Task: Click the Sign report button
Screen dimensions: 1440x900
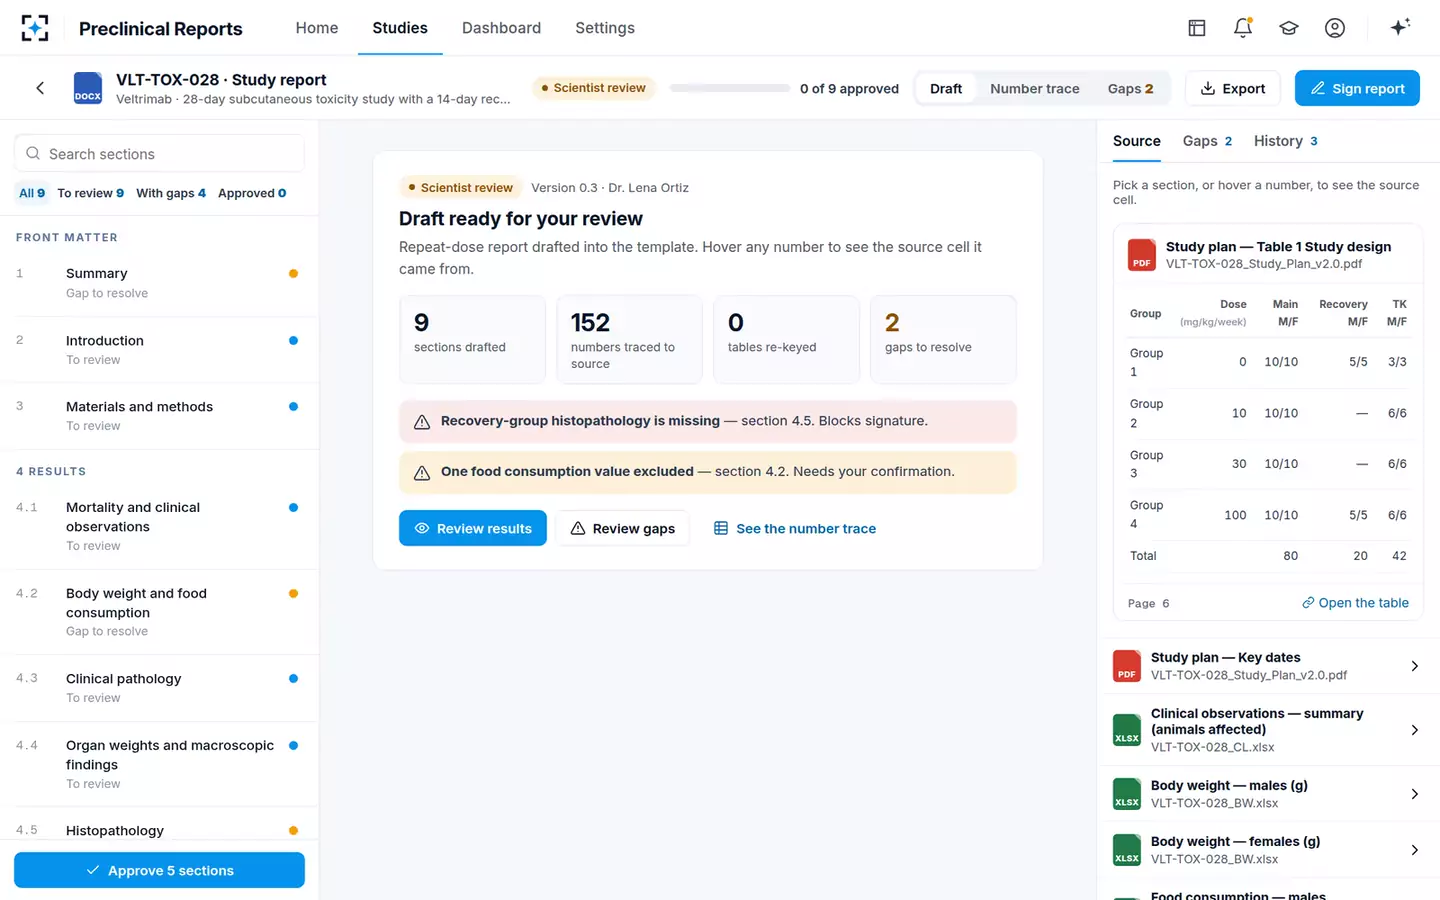Action: click(x=1357, y=88)
